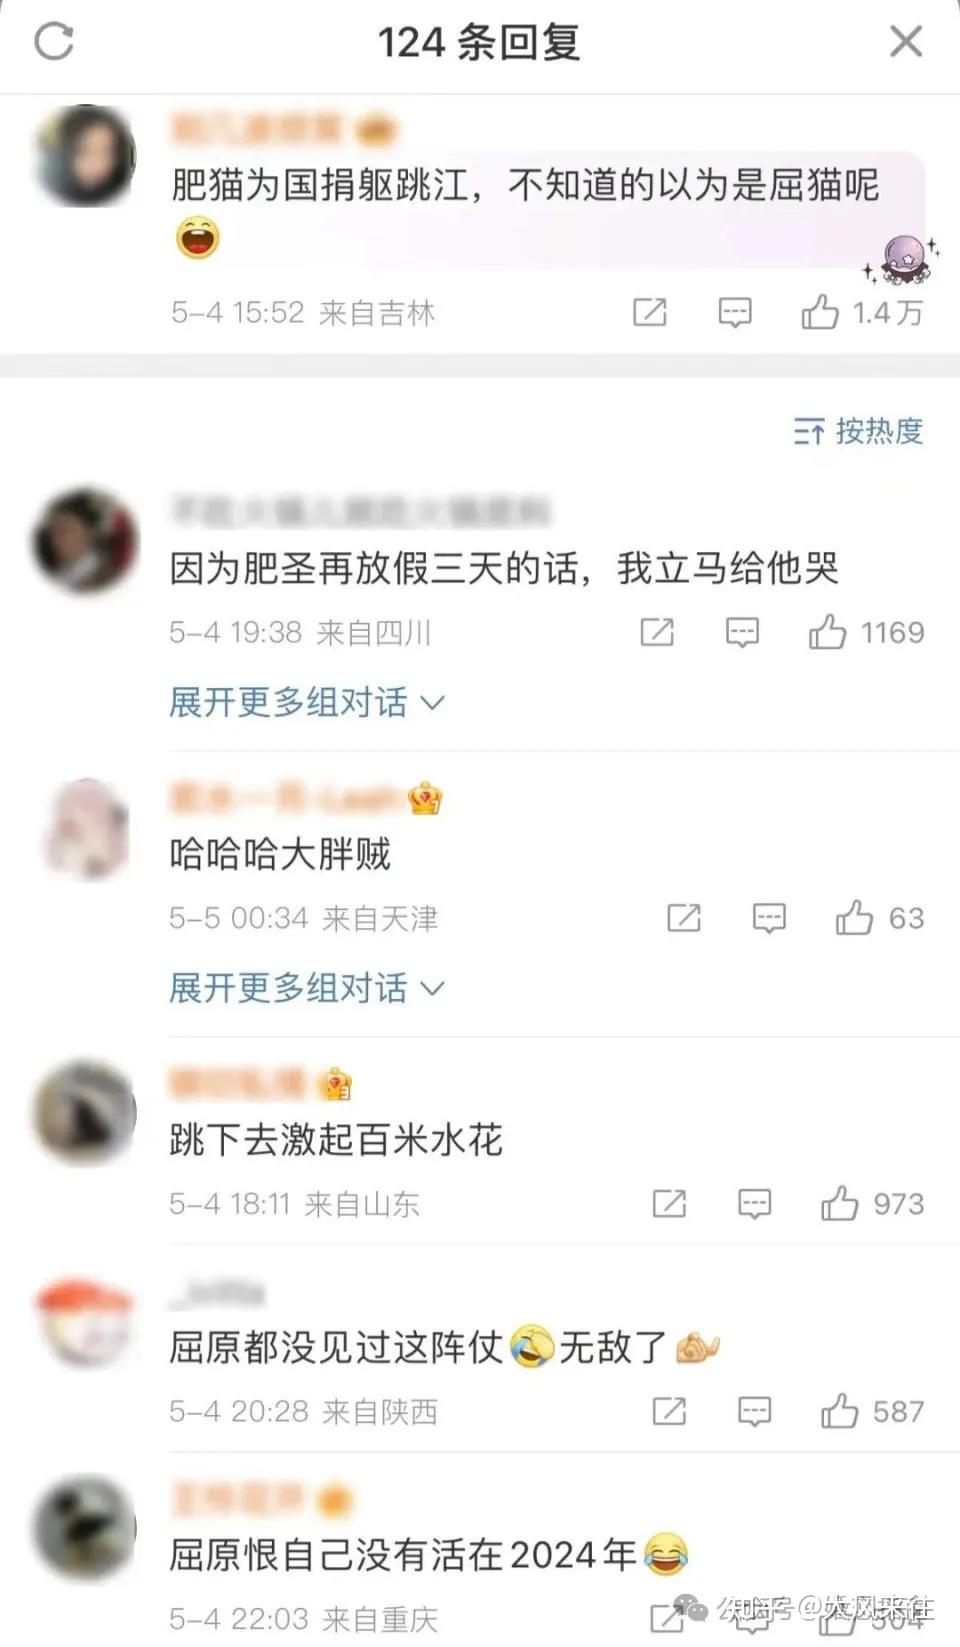
Task: Forward the 屈原都没见过这阵仗 reply
Action: (669, 1411)
